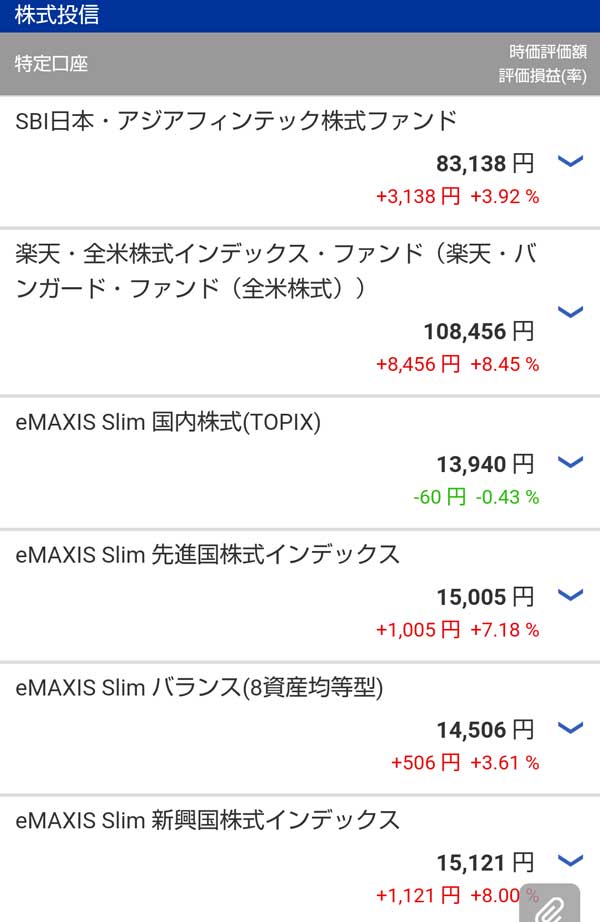Select the eMAXIS Slim 先進国株式インデックス fund name

pos(208,555)
